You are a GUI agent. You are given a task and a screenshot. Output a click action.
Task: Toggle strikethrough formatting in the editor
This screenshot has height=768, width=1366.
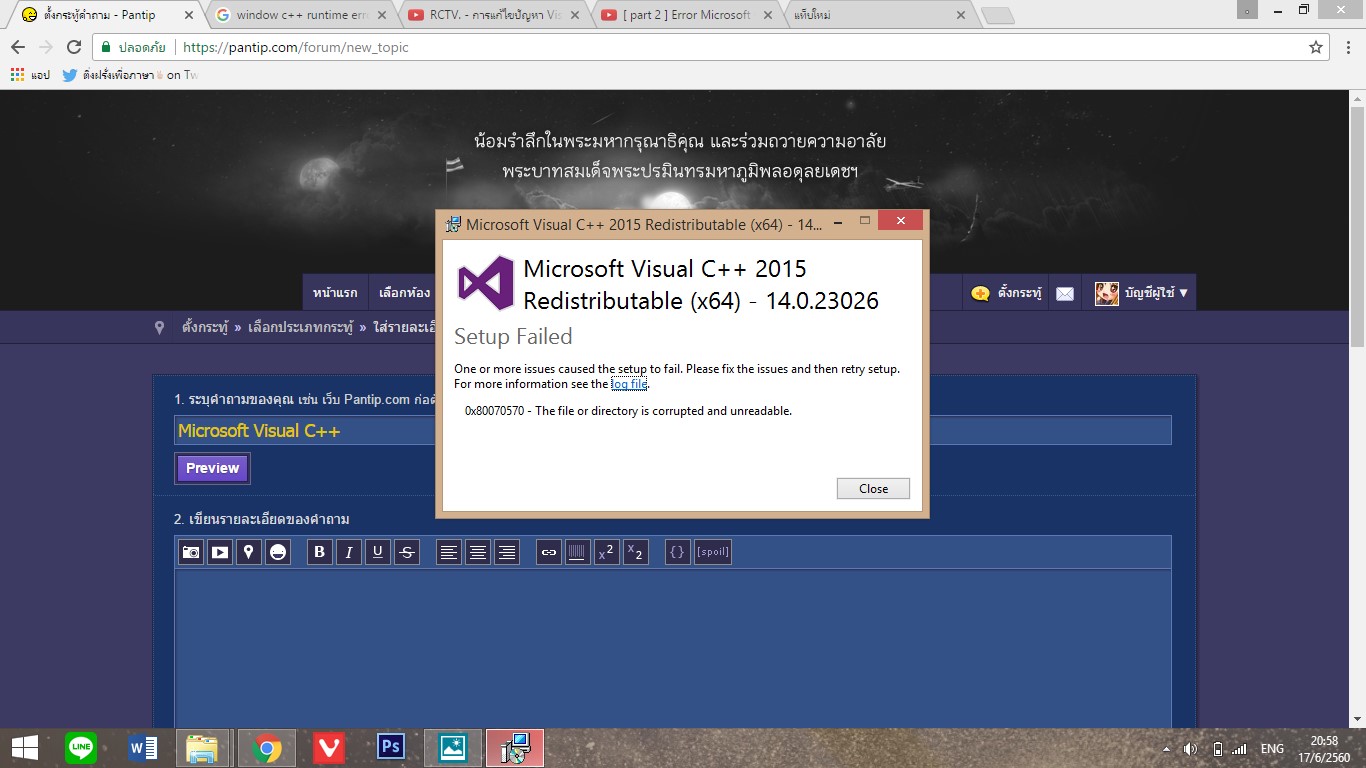pos(407,552)
